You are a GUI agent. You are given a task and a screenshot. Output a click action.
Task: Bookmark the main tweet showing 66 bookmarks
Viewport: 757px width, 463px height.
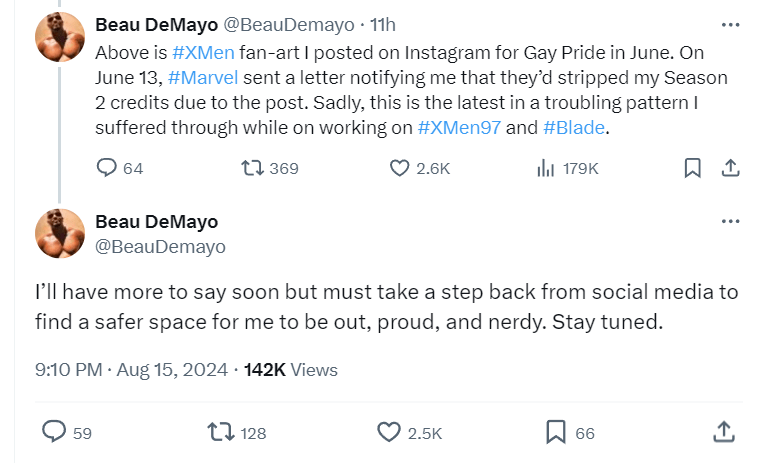pos(556,432)
